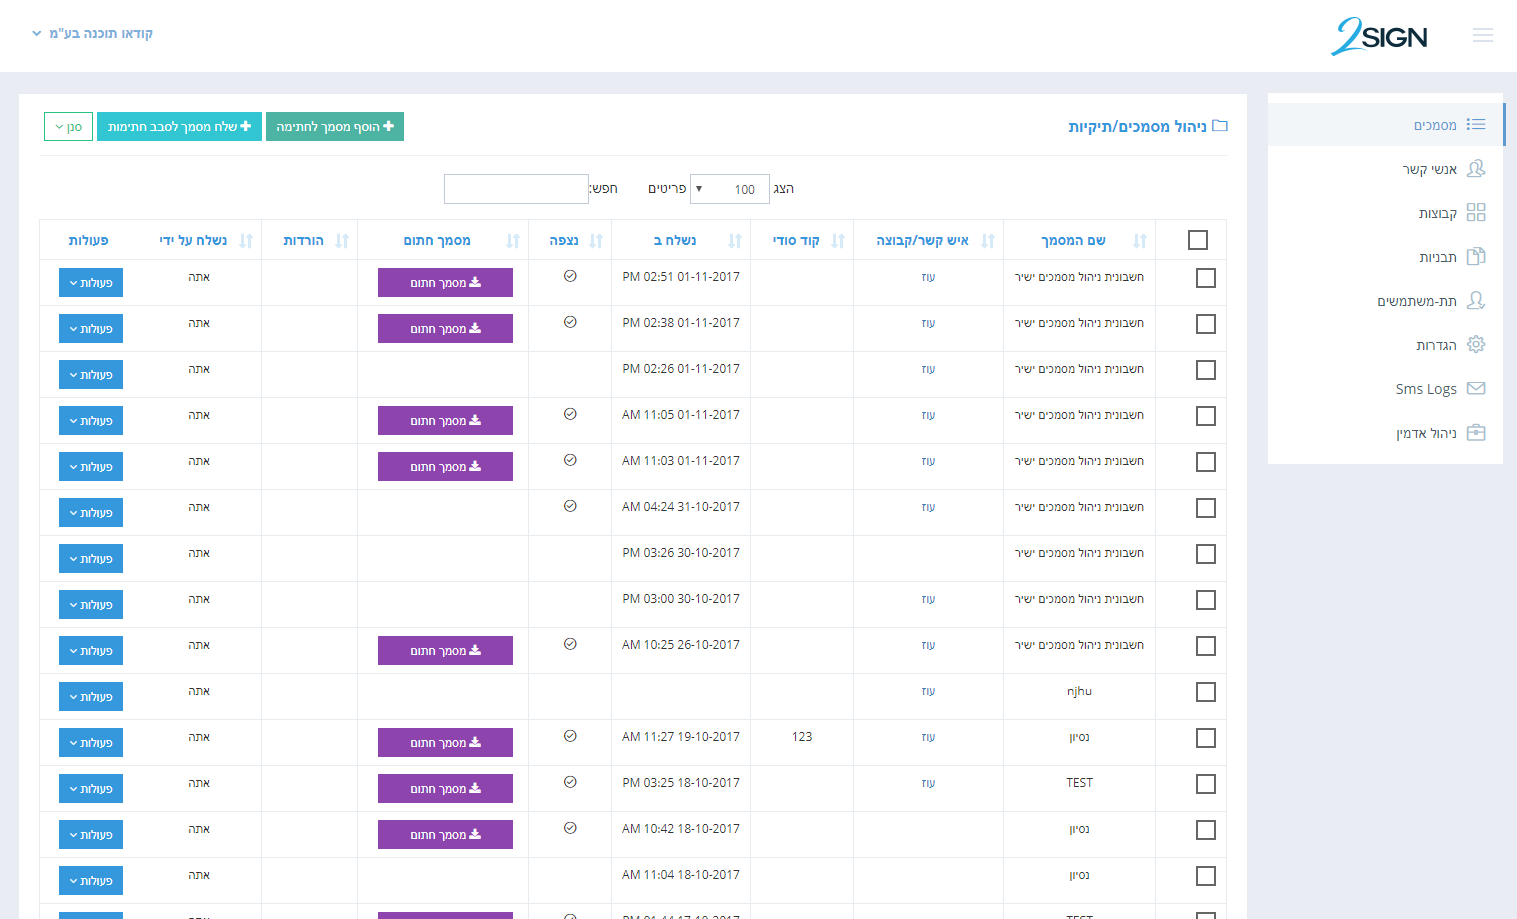Sort by the איש קשר/קבוצה column sort icon
Image resolution: width=1517 pixels, height=919 pixels.
(x=988, y=241)
